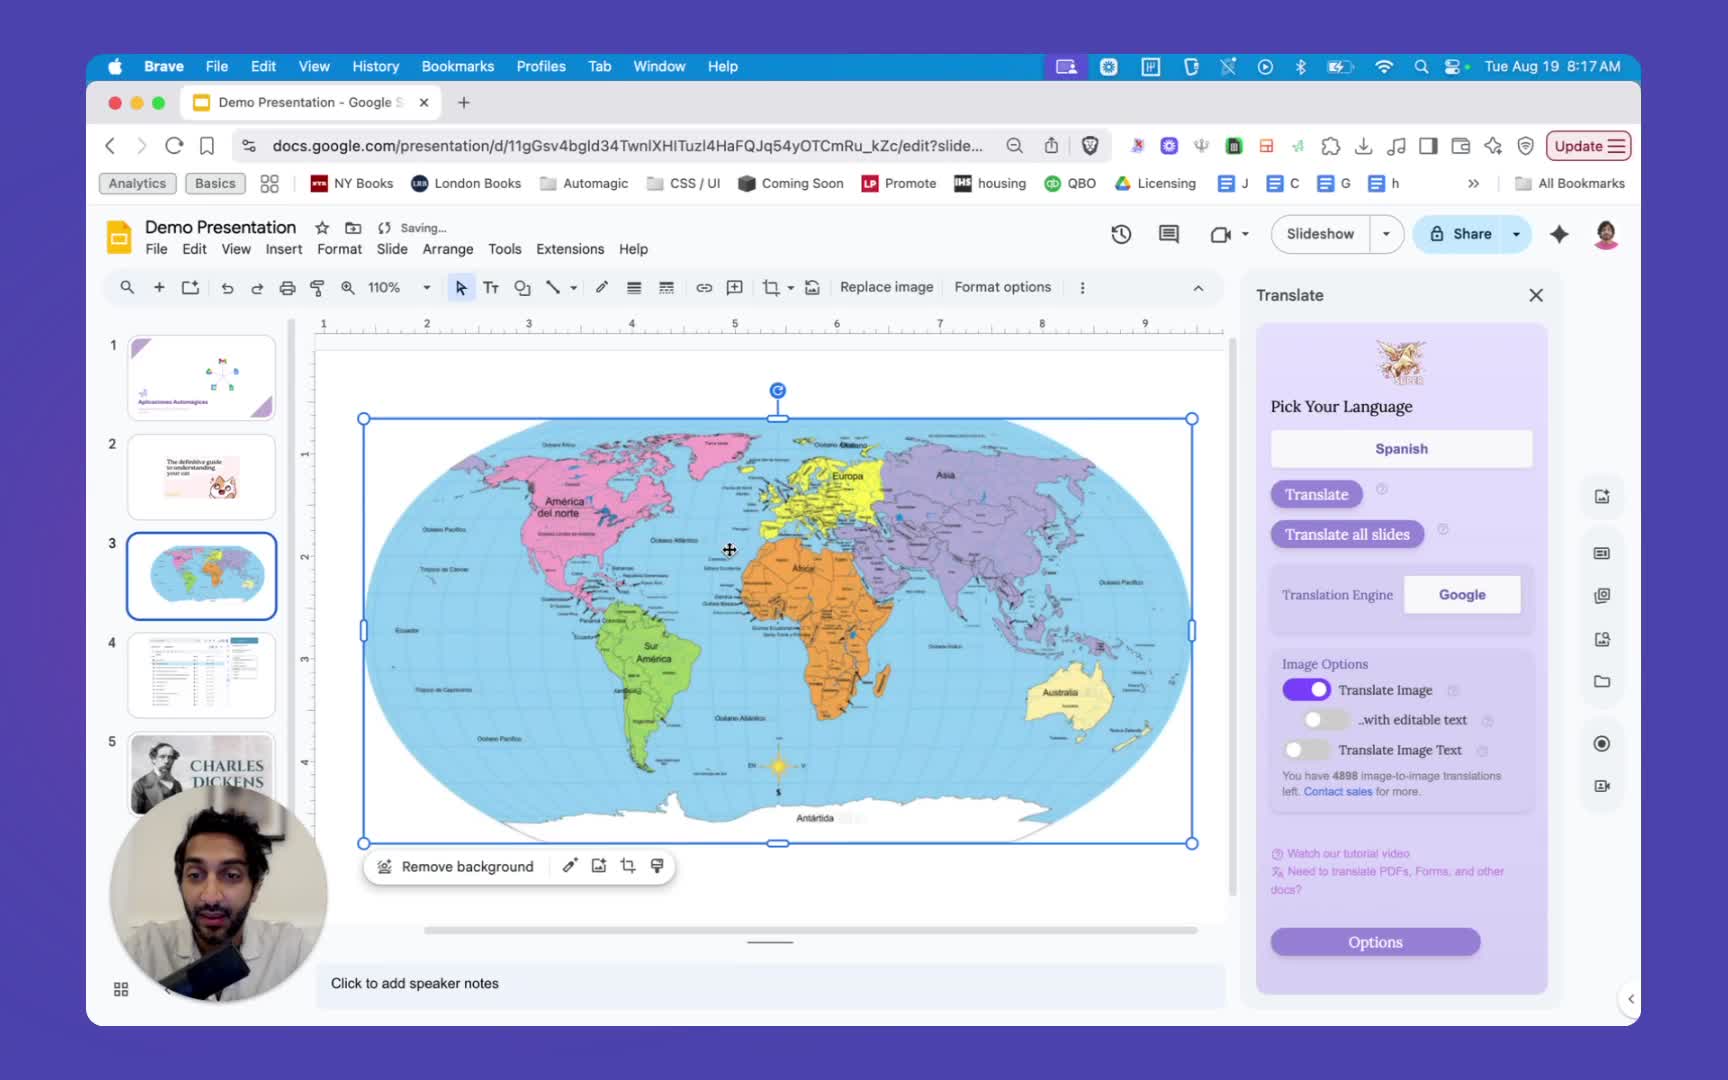Click the Translate all slides button
Screen dimensions: 1728x1080
pos(1346,535)
